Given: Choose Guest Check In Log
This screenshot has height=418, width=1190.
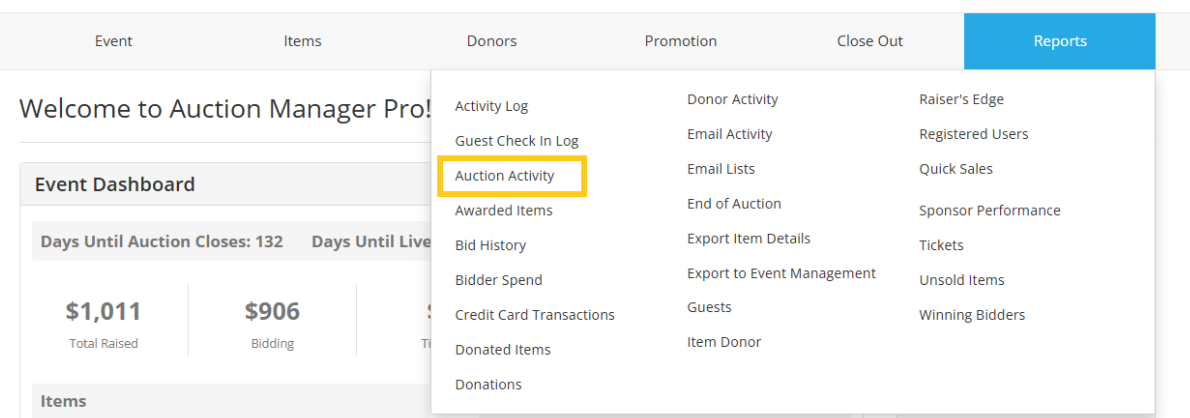Looking at the screenshot, I should click(517, 141).
